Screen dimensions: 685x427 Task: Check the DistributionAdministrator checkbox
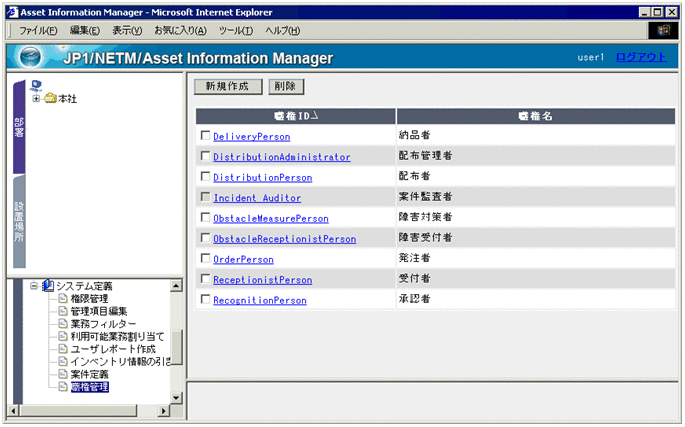tap(205, 156)
